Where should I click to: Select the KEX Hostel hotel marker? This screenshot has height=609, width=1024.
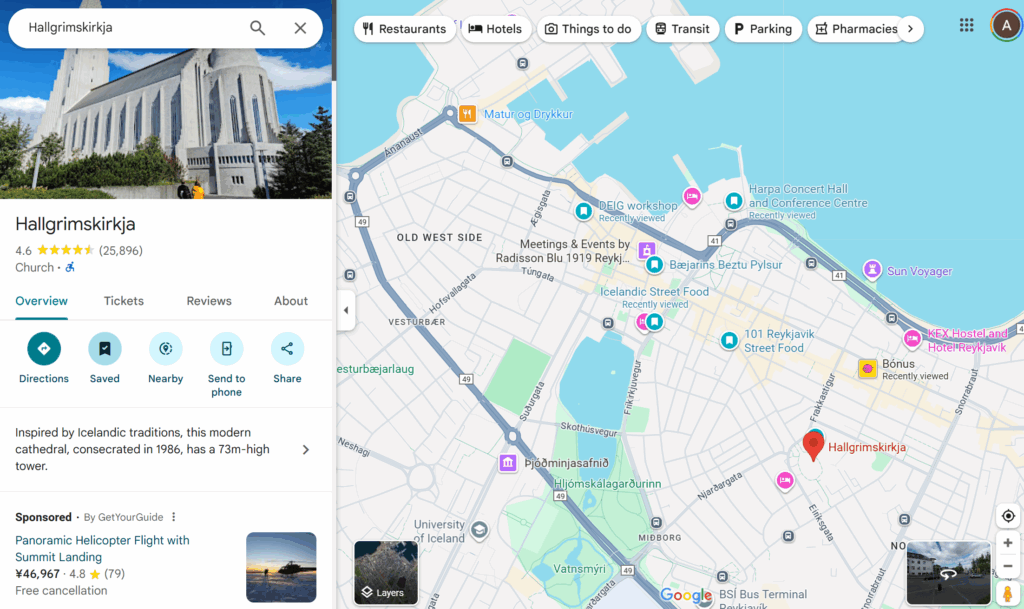click(x=912, y=338)
